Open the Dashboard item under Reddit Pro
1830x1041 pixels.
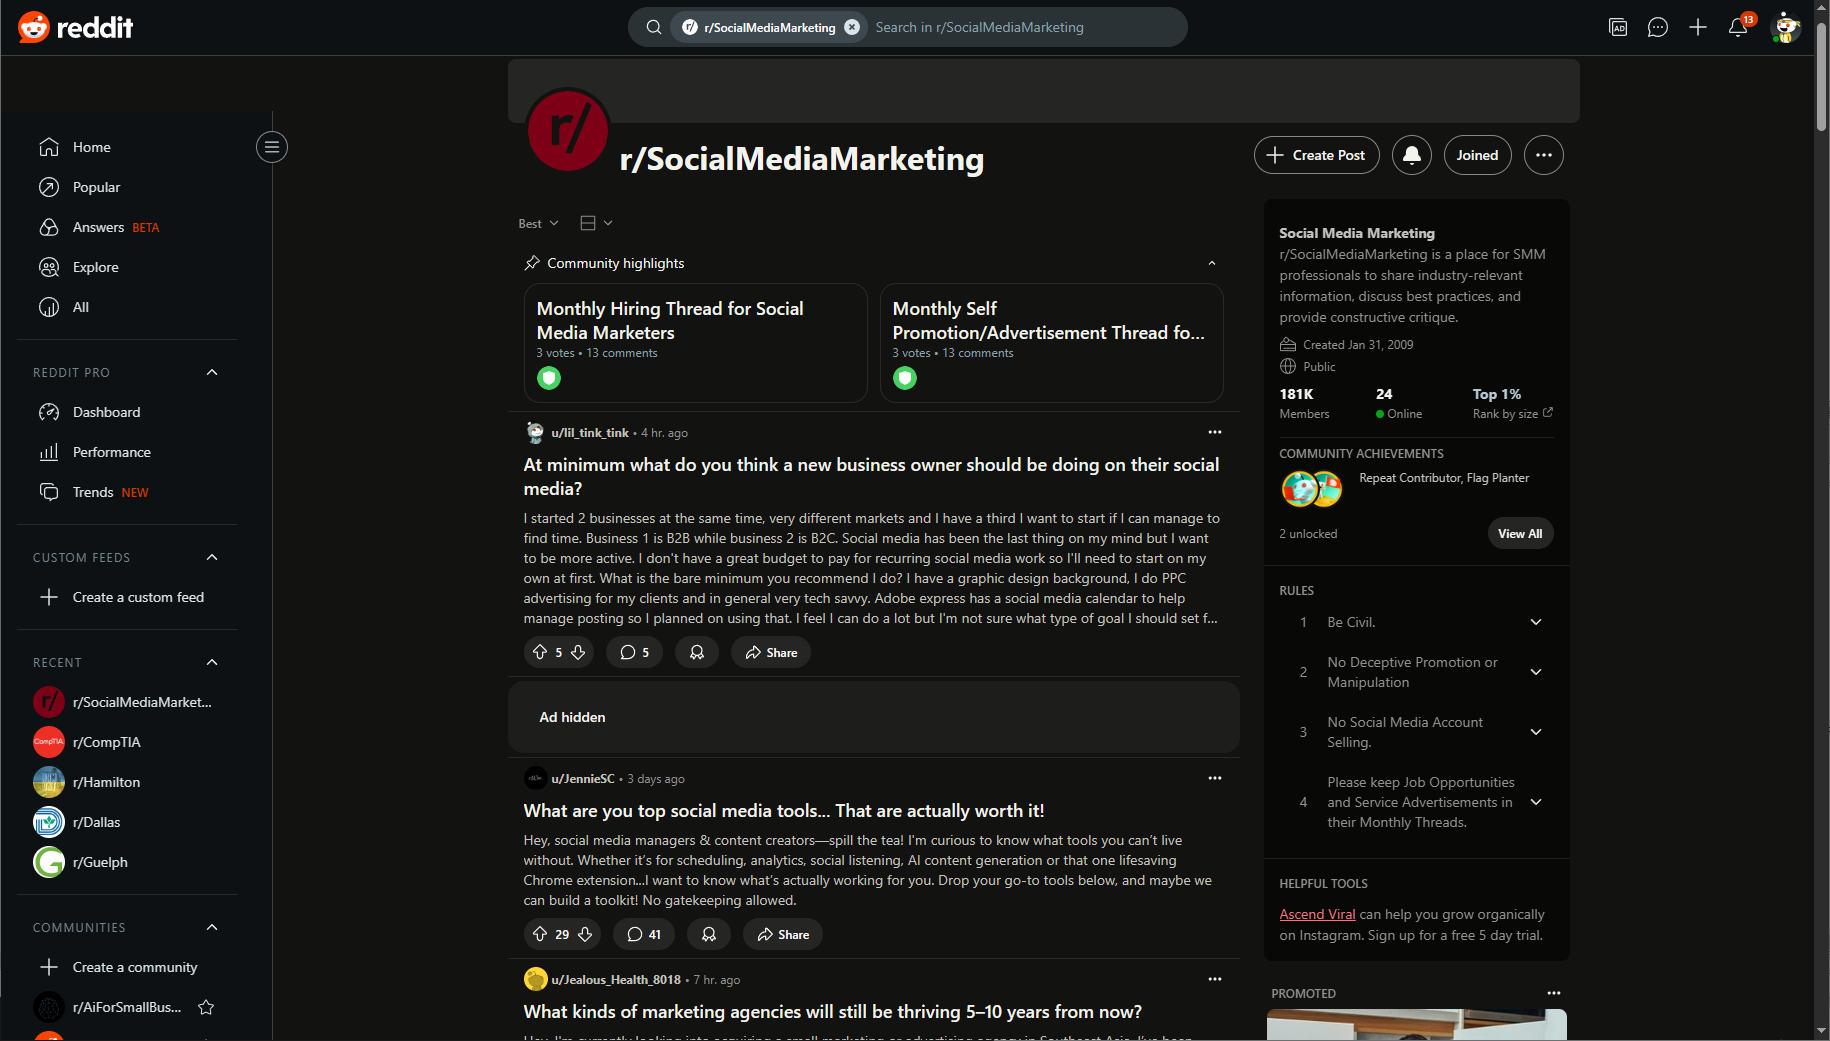point(106,412)
